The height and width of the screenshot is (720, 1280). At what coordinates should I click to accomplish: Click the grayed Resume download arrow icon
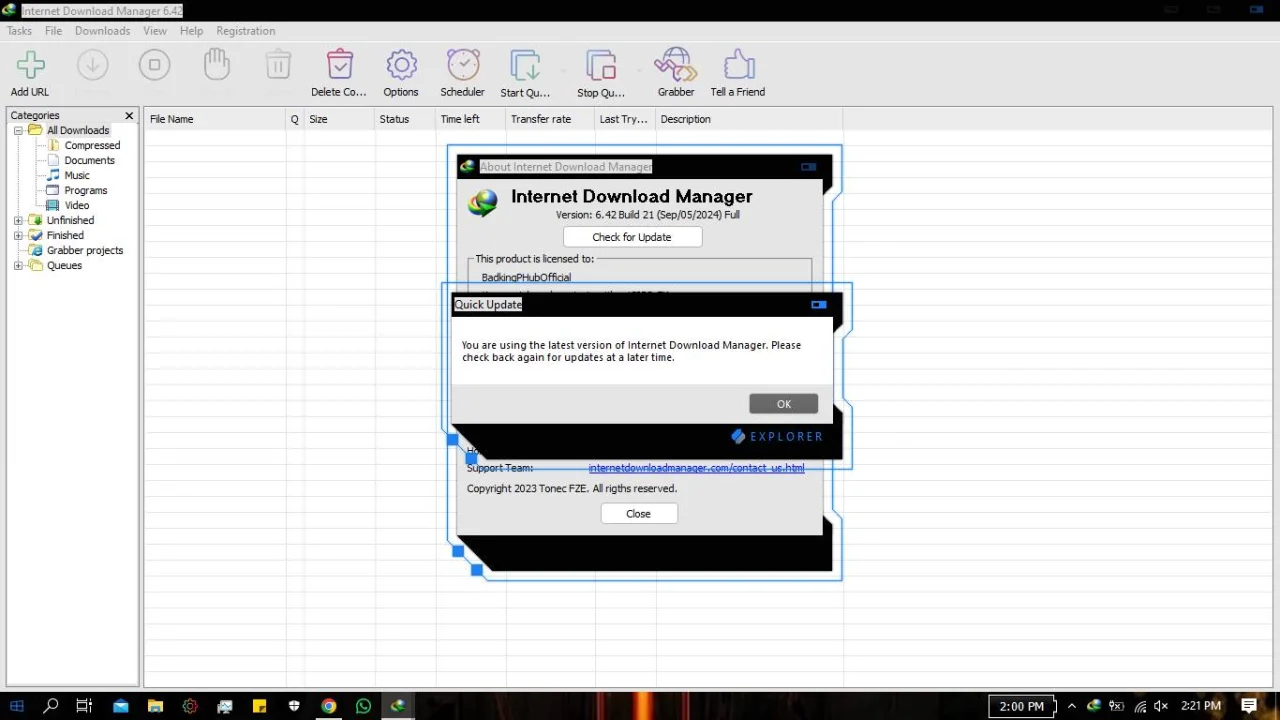click(x=93, y=66)
